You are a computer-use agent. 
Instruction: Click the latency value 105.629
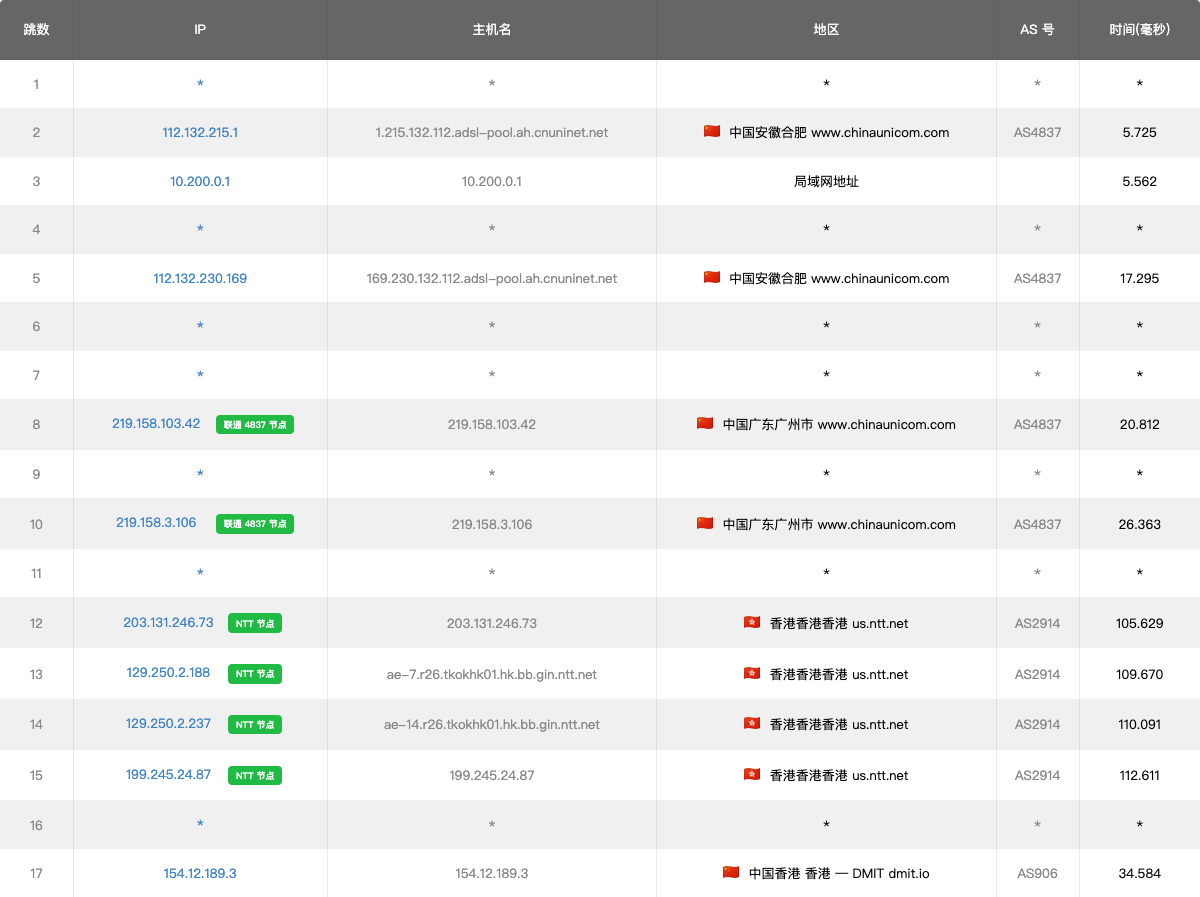point(1140,623)
